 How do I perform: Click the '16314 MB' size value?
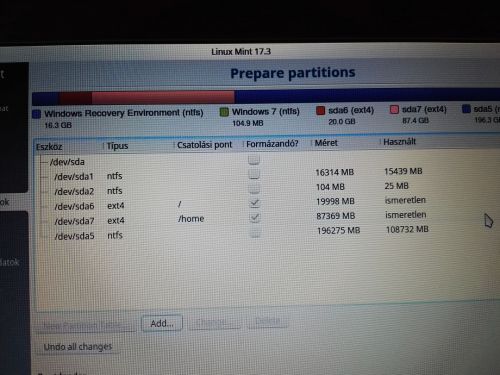(x=335, y=172)
